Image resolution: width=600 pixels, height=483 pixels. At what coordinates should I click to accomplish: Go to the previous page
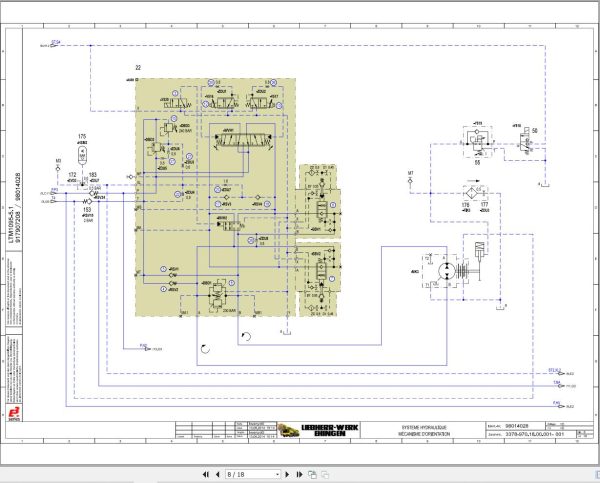[218, 475]
